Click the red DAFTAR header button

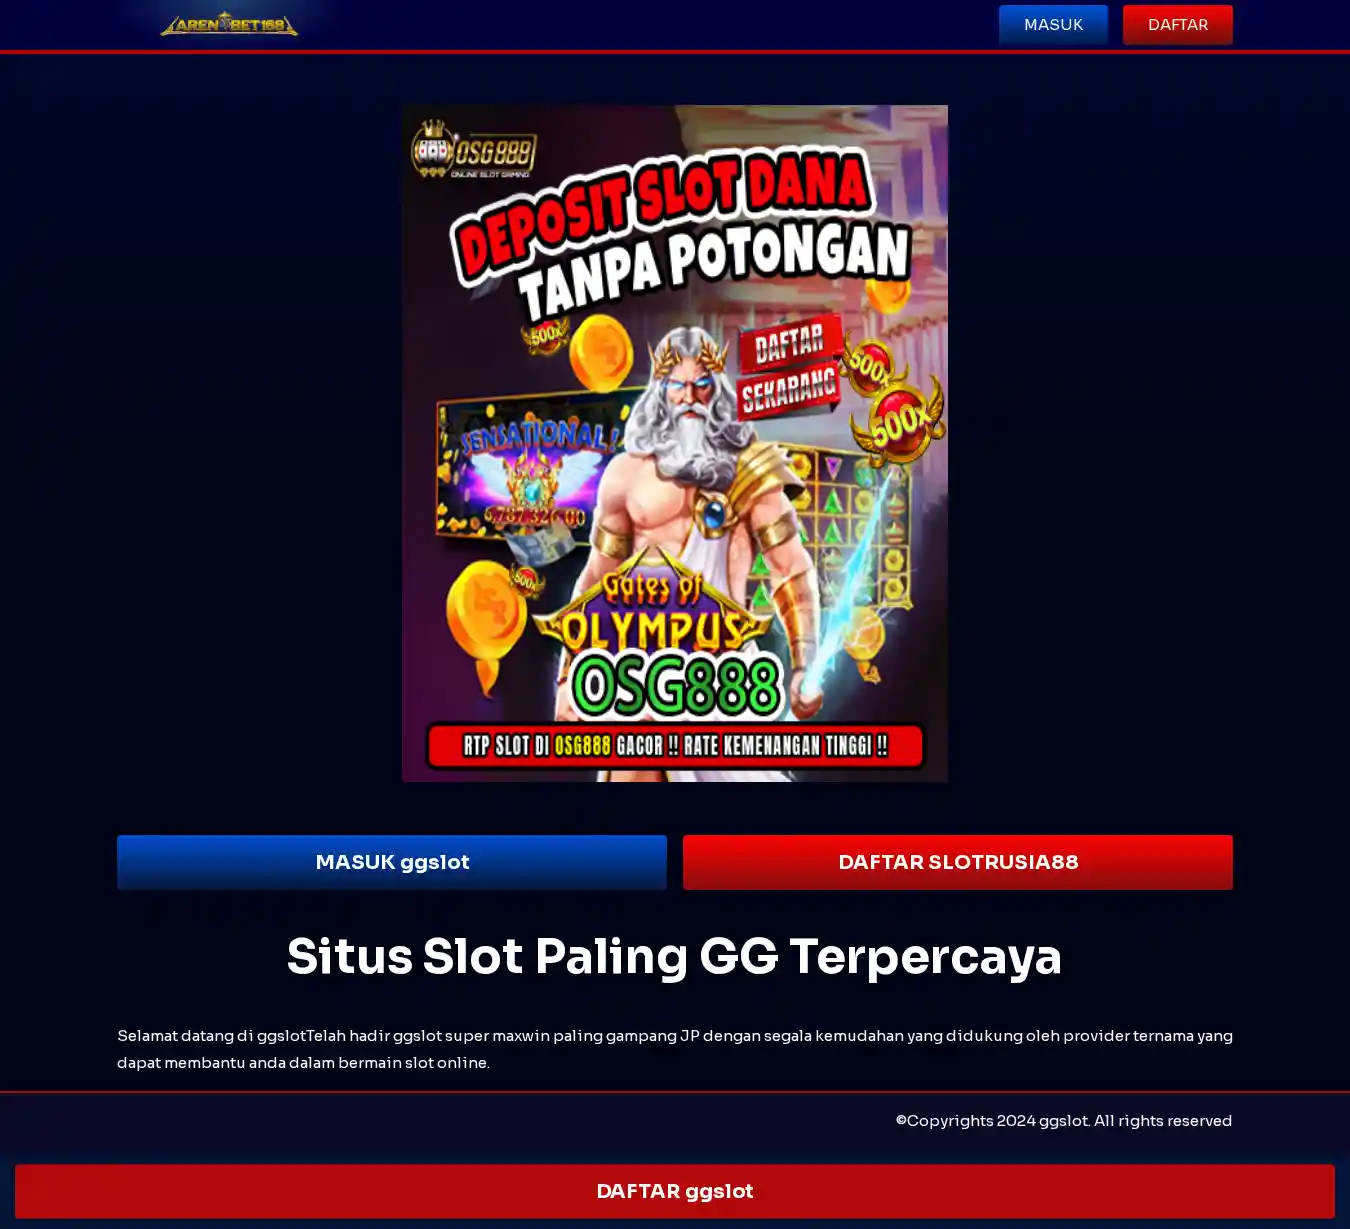coord(1177,25)
